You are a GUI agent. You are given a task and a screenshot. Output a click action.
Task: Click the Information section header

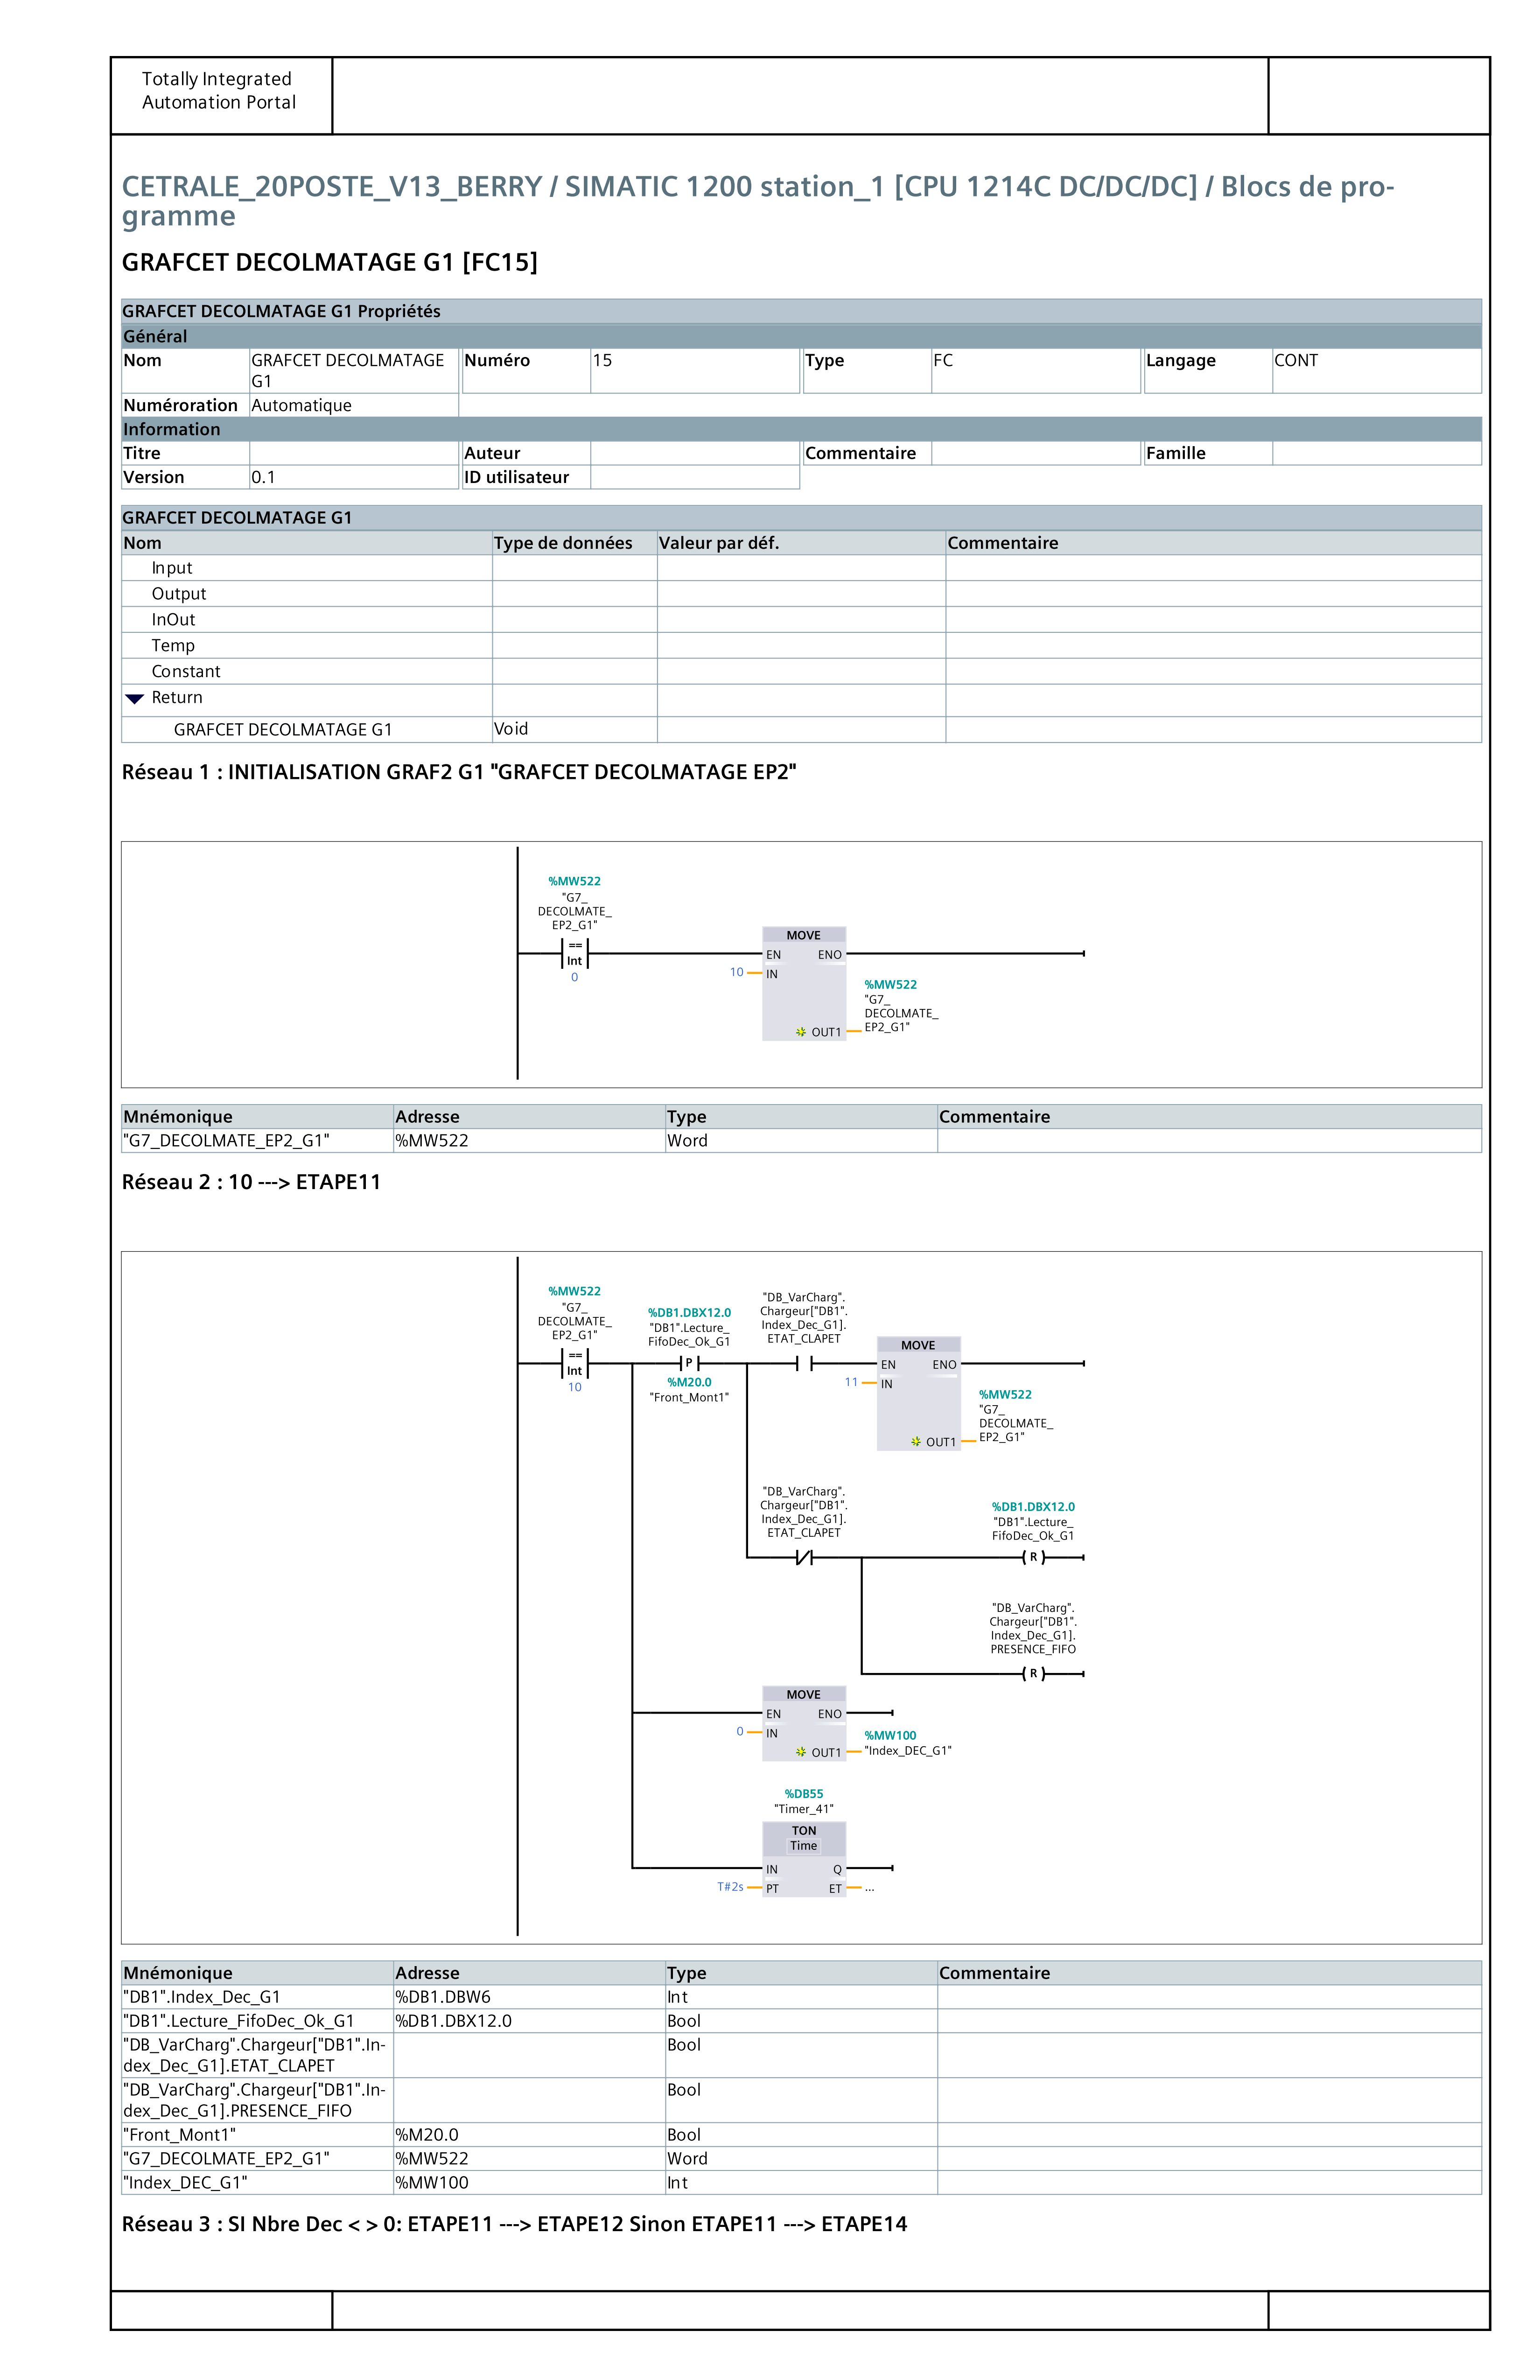pos(172,429)
